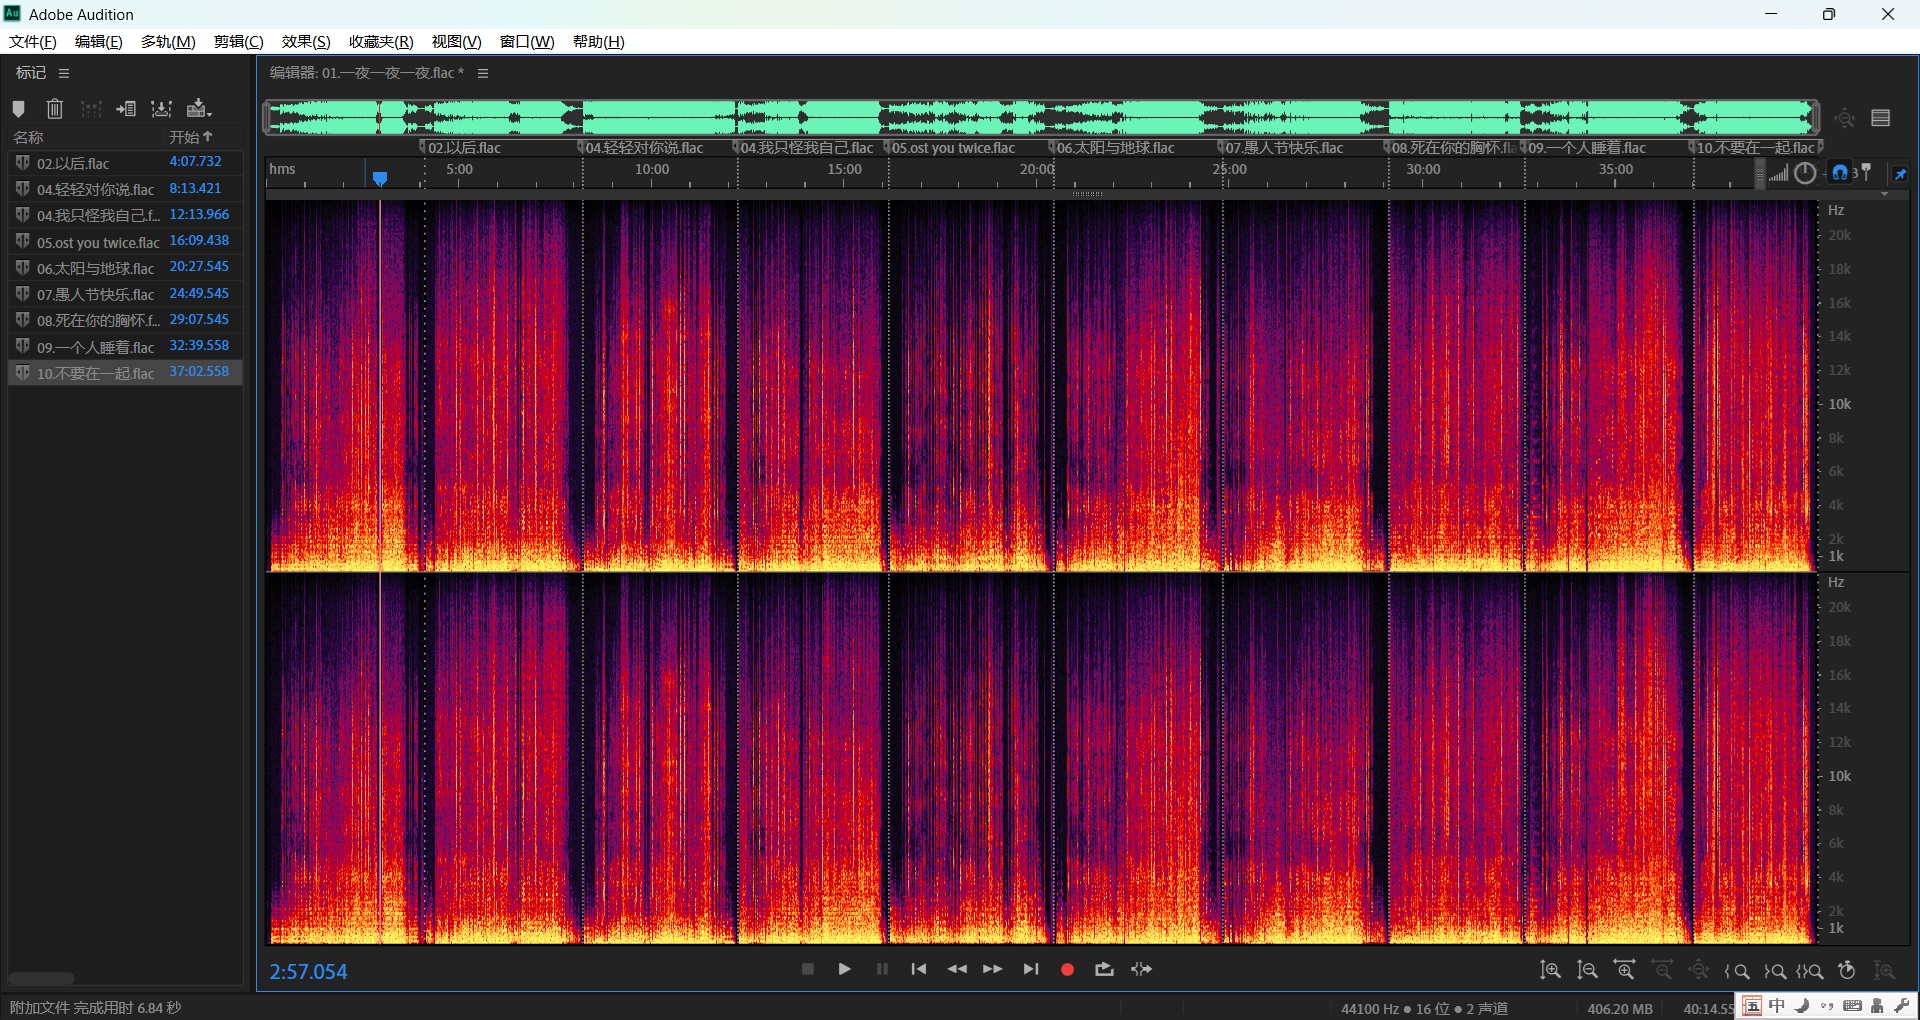Zoom in amplitude icon
The width and height of the screenshot is (1920, 1020).
(x=1550, y=970)
